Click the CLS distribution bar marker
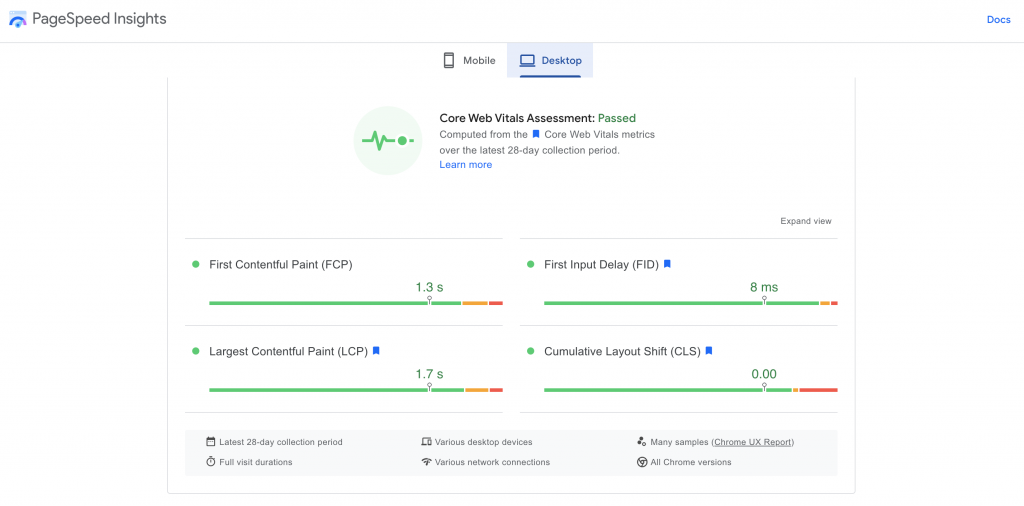The image size is (1024, 506). (764, 388)
